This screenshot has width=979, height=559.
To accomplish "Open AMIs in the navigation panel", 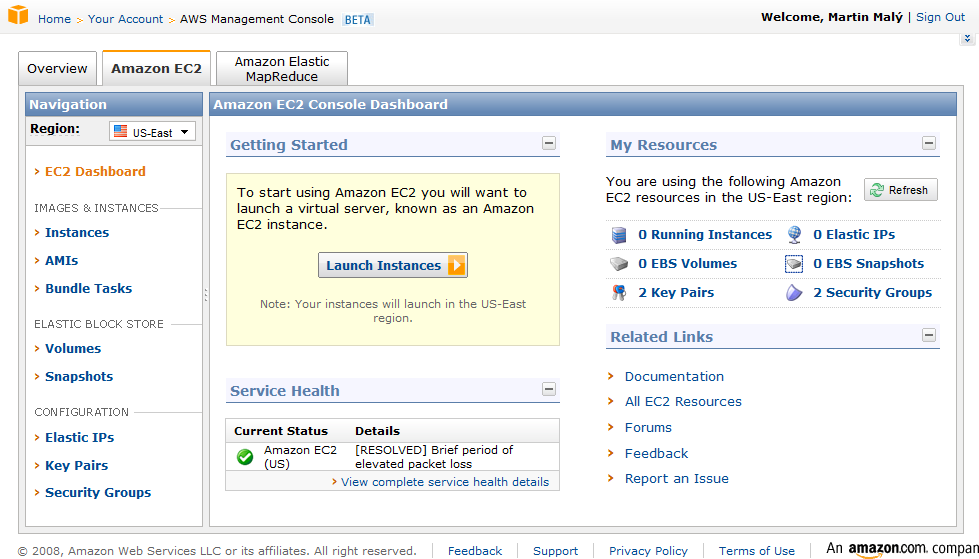I will (61, 261).
